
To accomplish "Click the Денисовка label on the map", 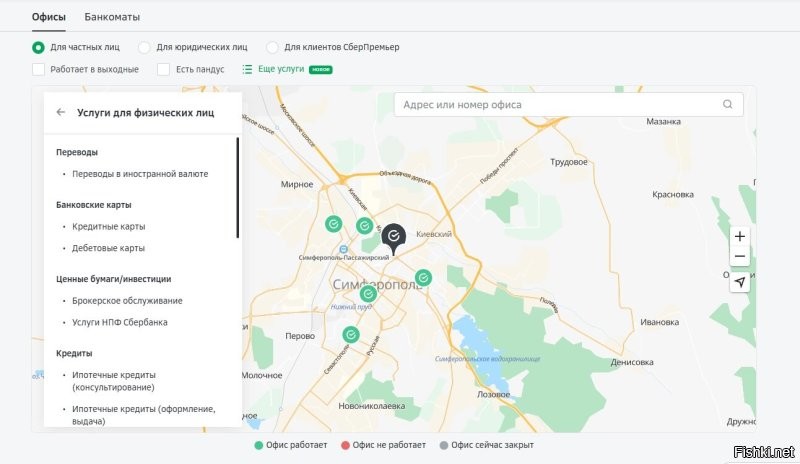I will point(632,362).
